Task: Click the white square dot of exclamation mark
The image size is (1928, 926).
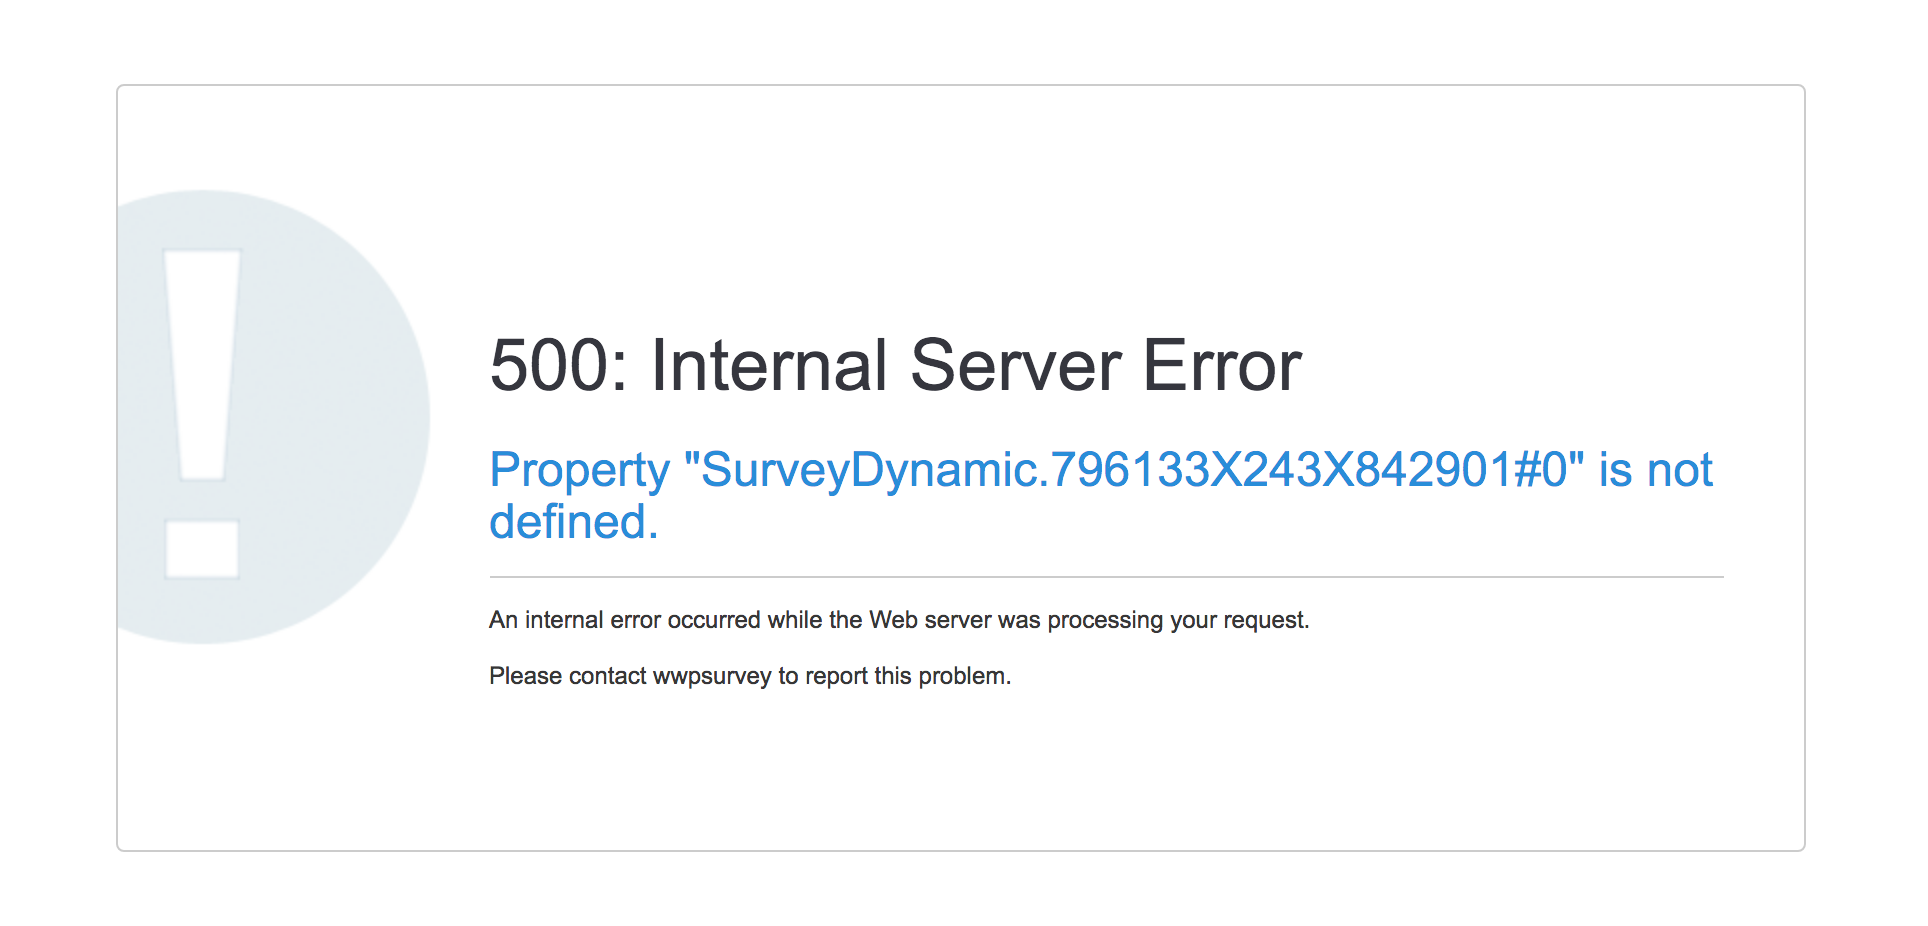Action: click(x=202, y=548)
